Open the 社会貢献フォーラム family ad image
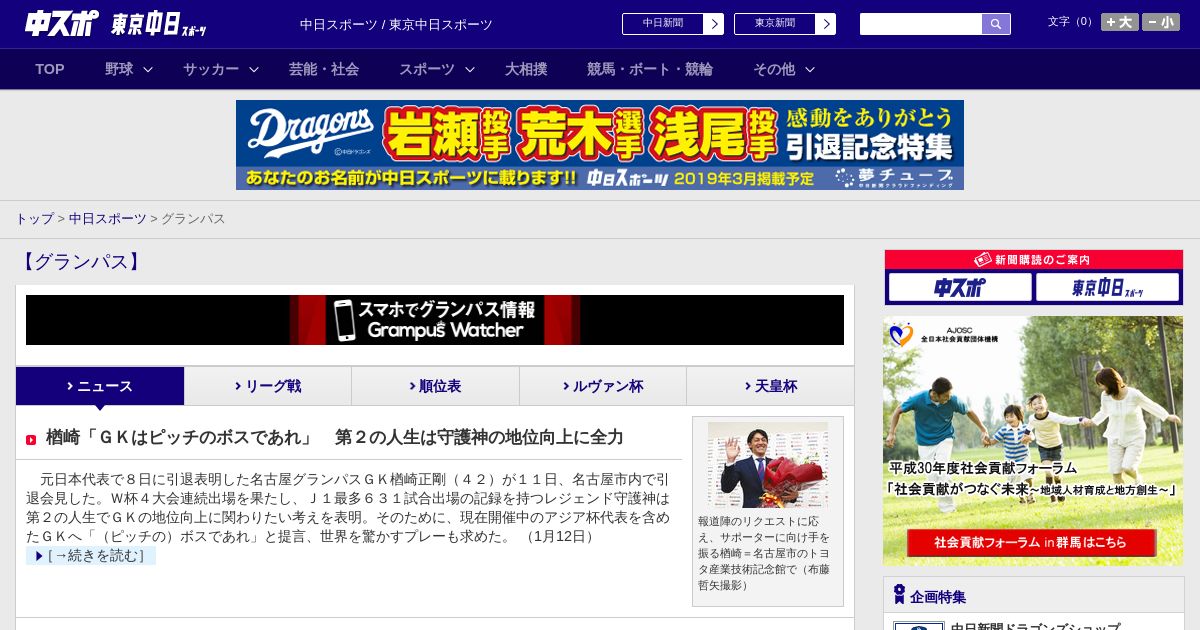1200x630 pixels. click(1033, 441)
